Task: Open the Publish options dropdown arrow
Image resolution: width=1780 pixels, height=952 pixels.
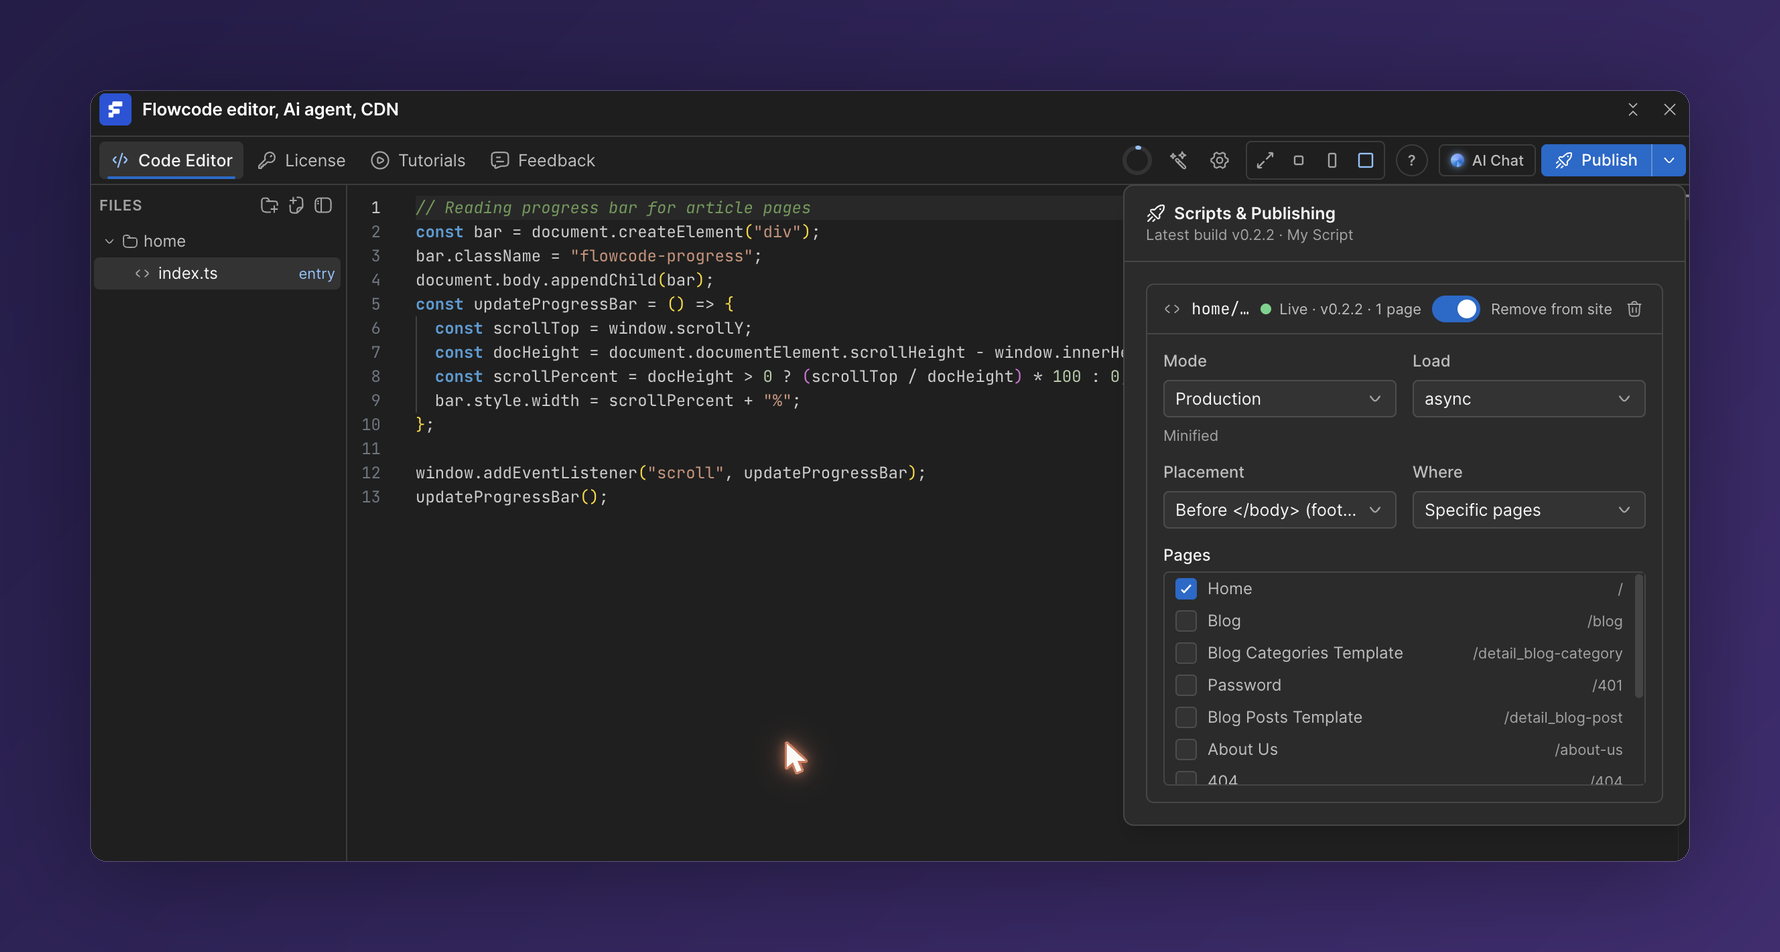Action: tap(1669, 160)
